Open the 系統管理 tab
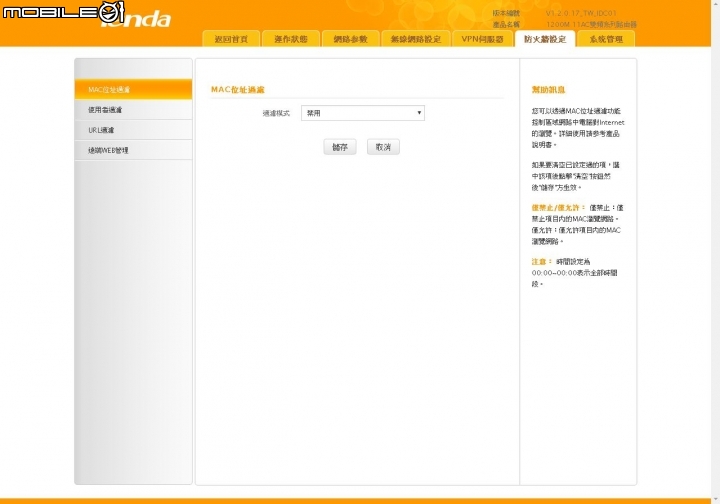 coord(606,39)
